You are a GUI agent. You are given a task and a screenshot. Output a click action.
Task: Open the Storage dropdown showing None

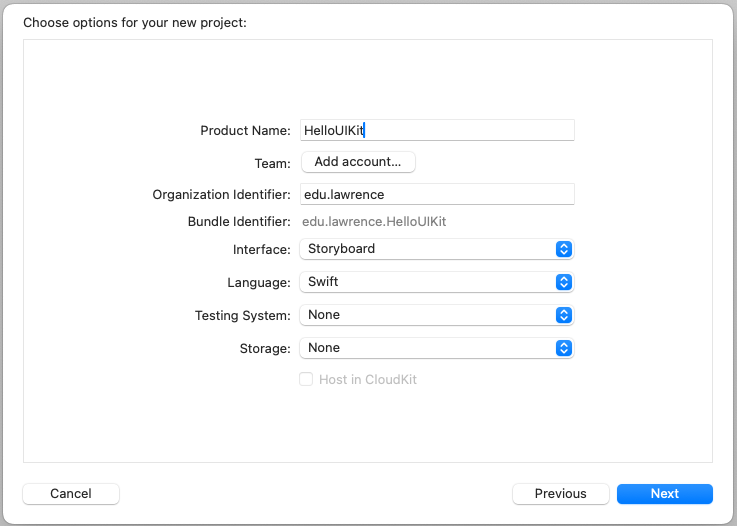point(437,348)
